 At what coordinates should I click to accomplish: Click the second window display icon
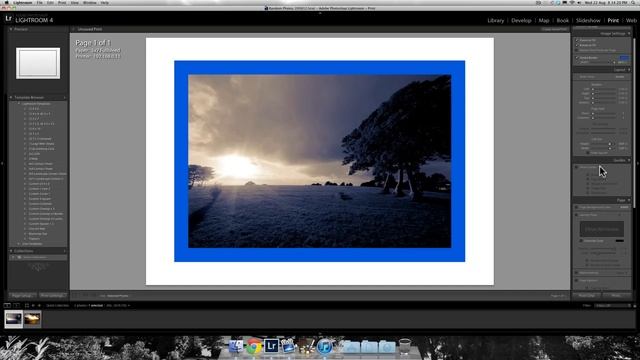16,305
